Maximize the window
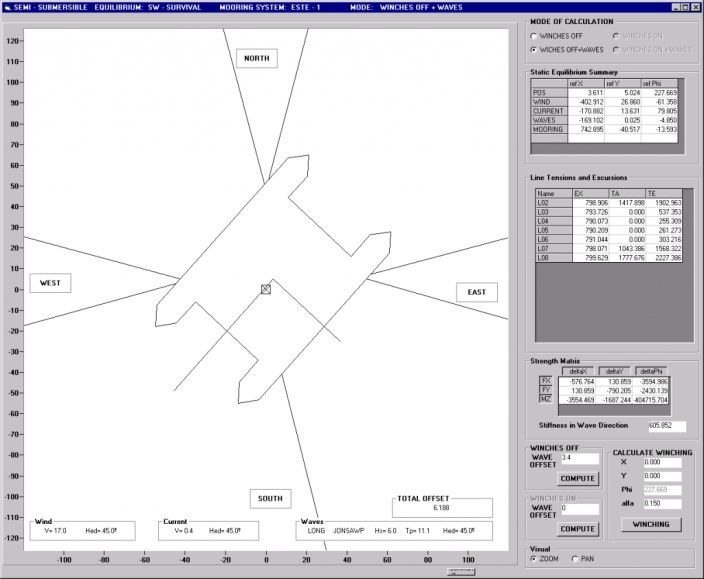 click(685, 7)
